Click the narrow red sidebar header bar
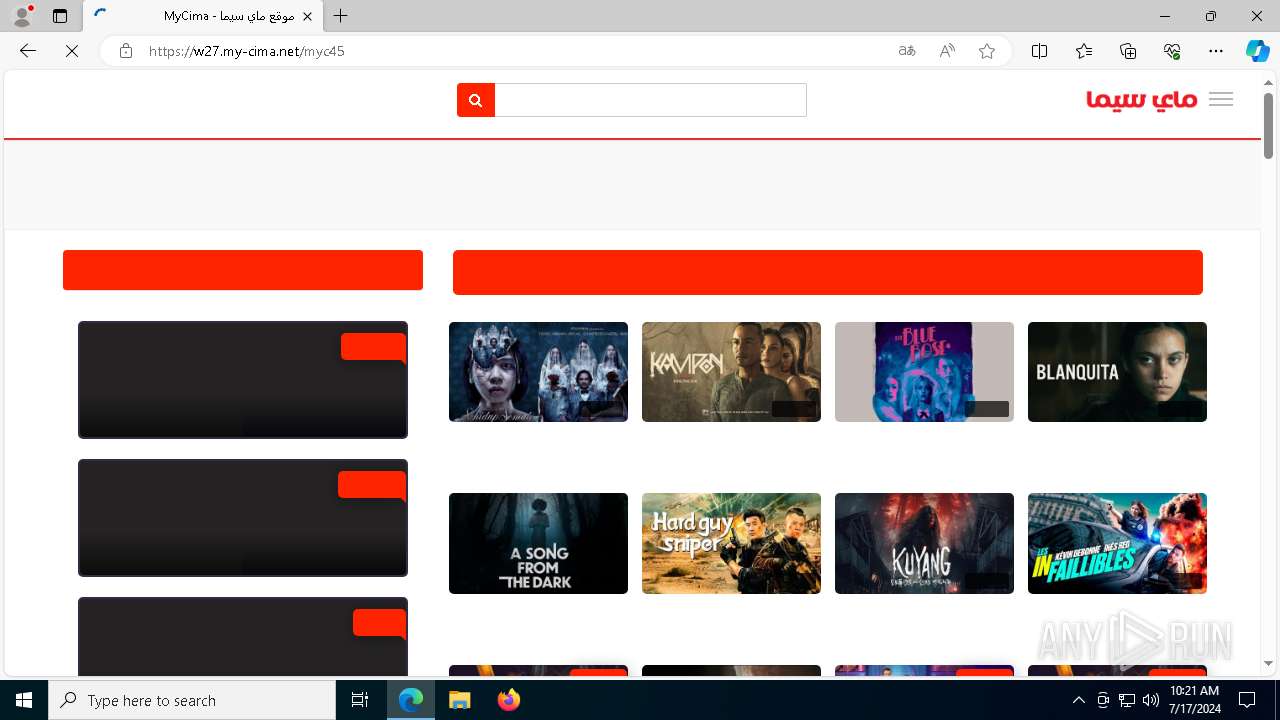This screenshot has width=1280, height=720. pyautogui.click(x=243, y=270)
